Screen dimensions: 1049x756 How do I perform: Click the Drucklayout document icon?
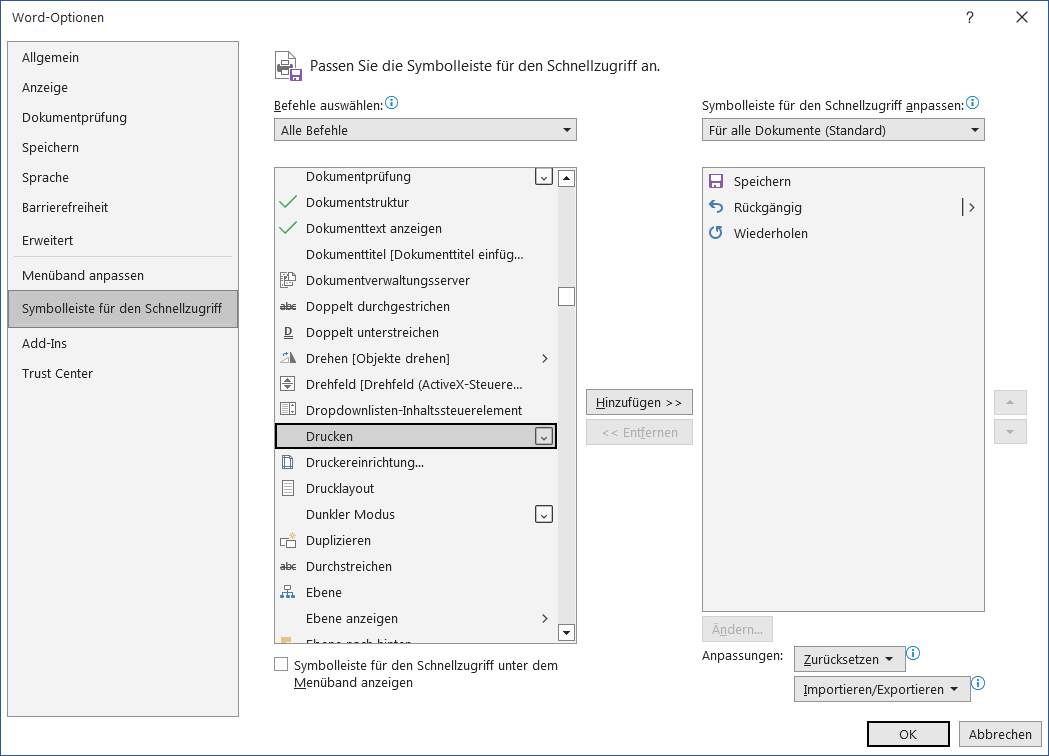[288, 488]
